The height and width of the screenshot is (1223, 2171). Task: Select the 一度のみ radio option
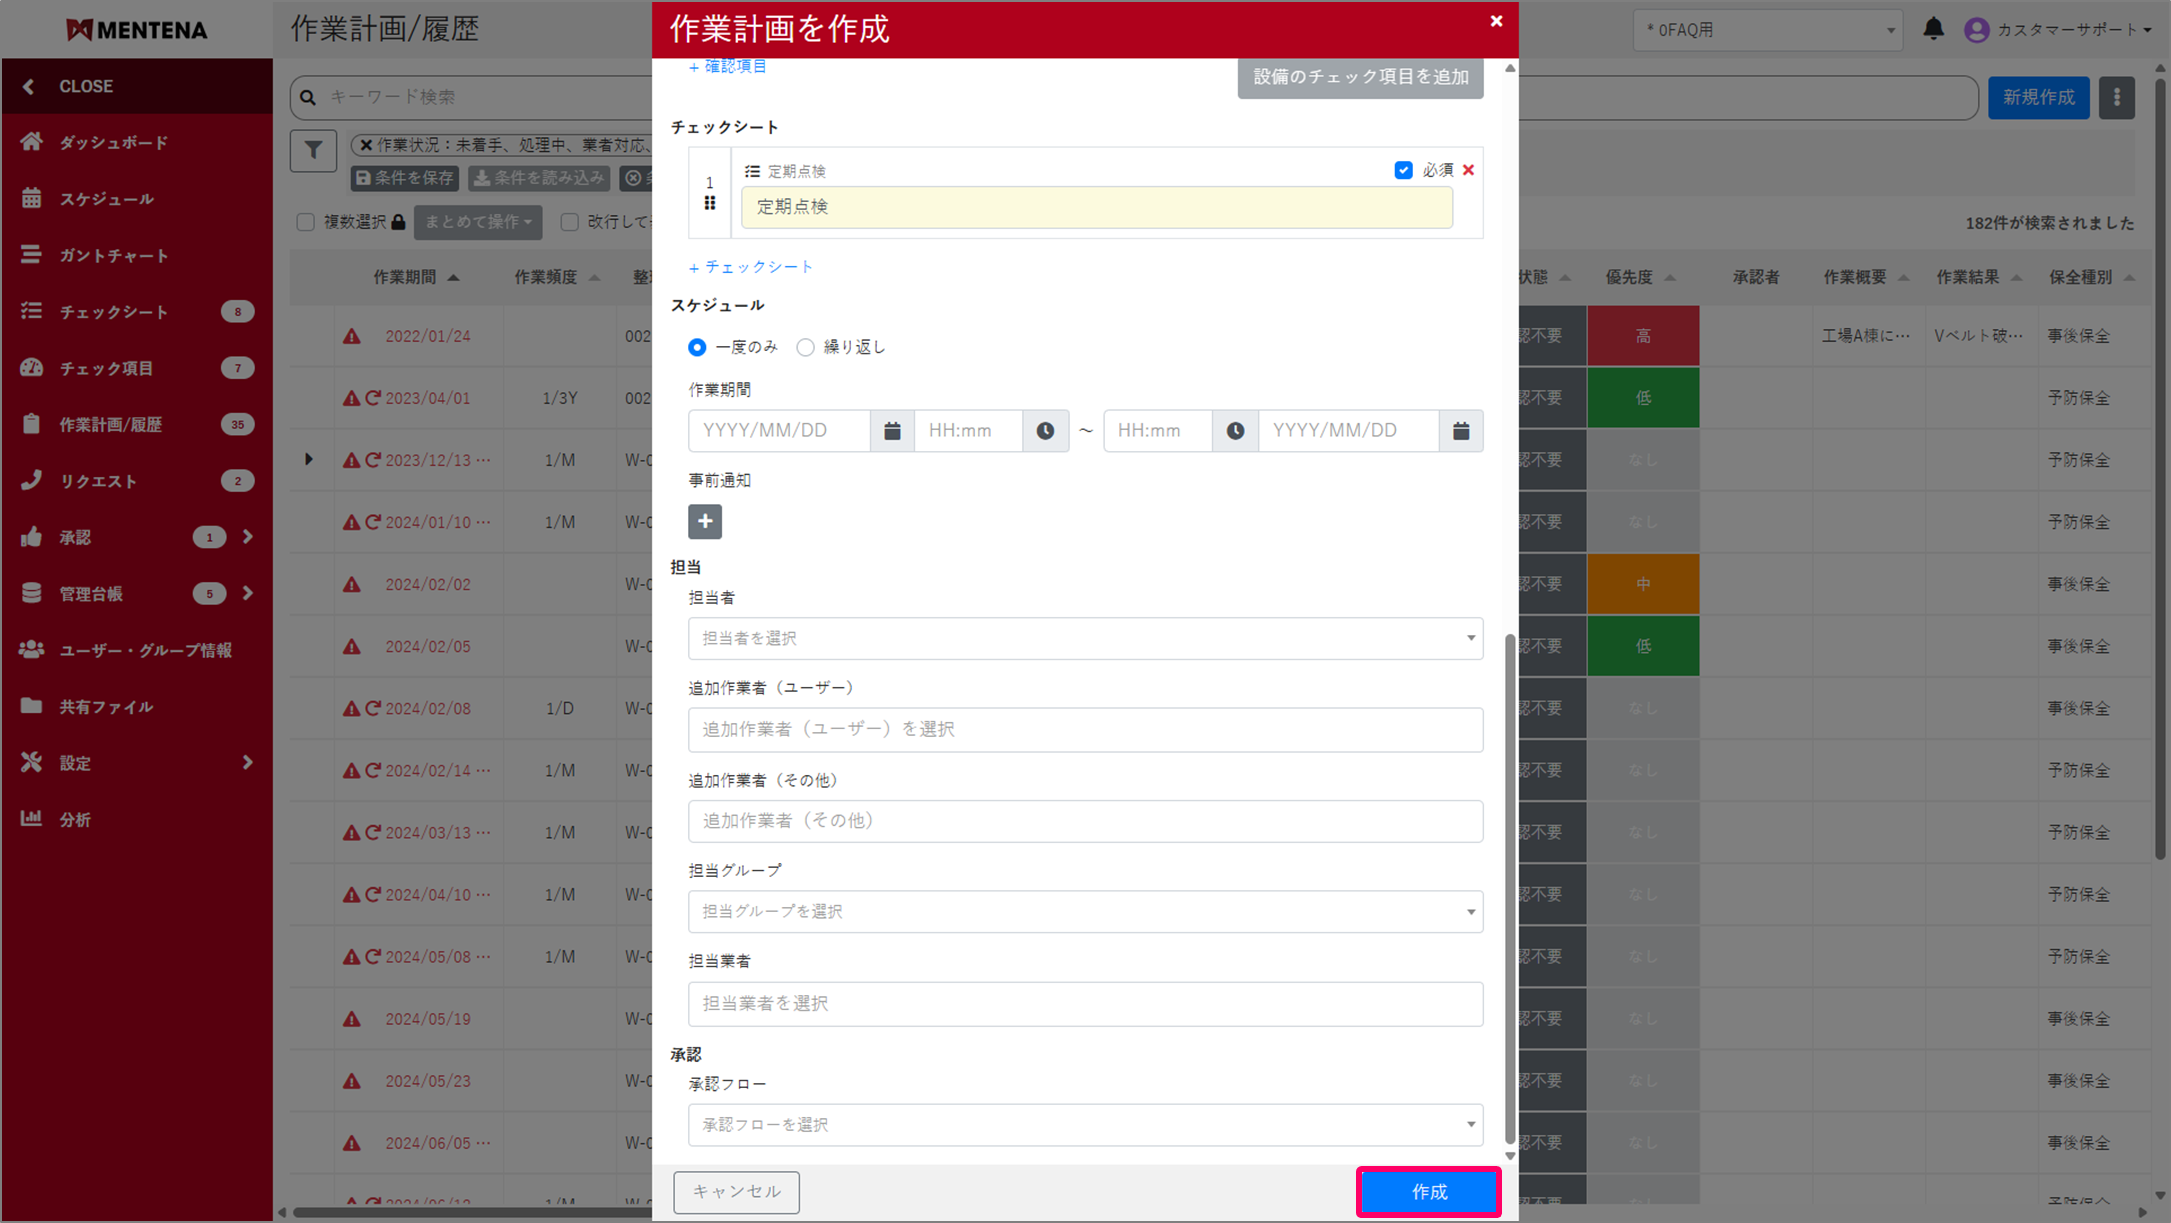[697, 347]
